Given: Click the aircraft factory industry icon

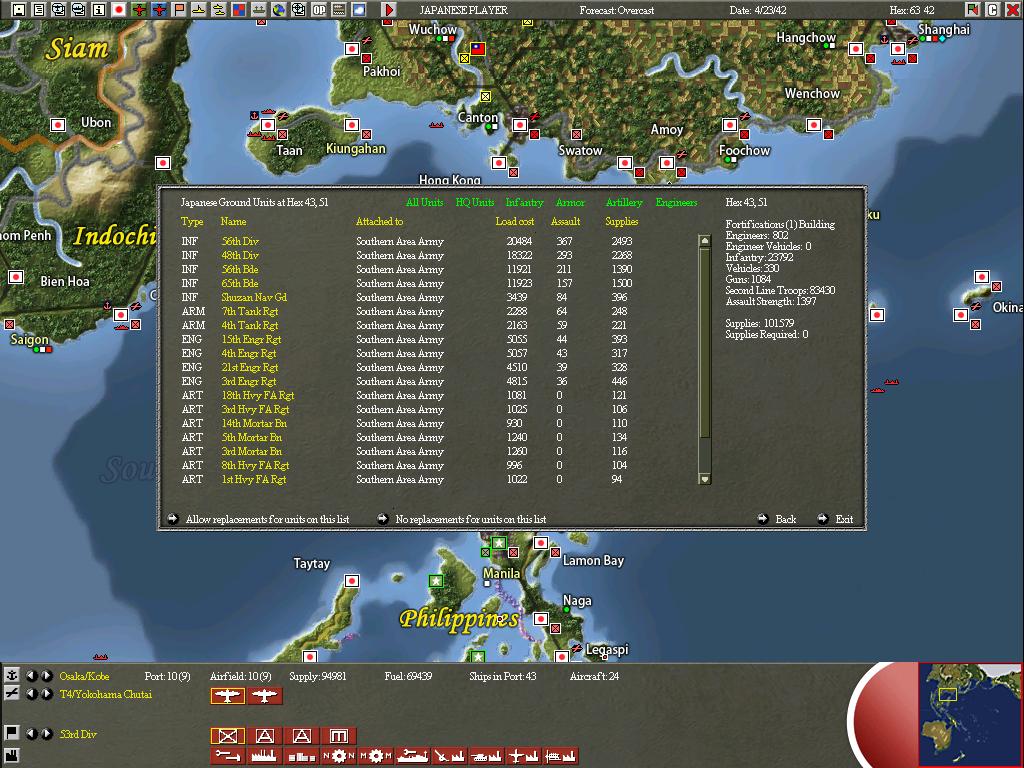Looking at the screenshot, I should (x=524, y=756).
